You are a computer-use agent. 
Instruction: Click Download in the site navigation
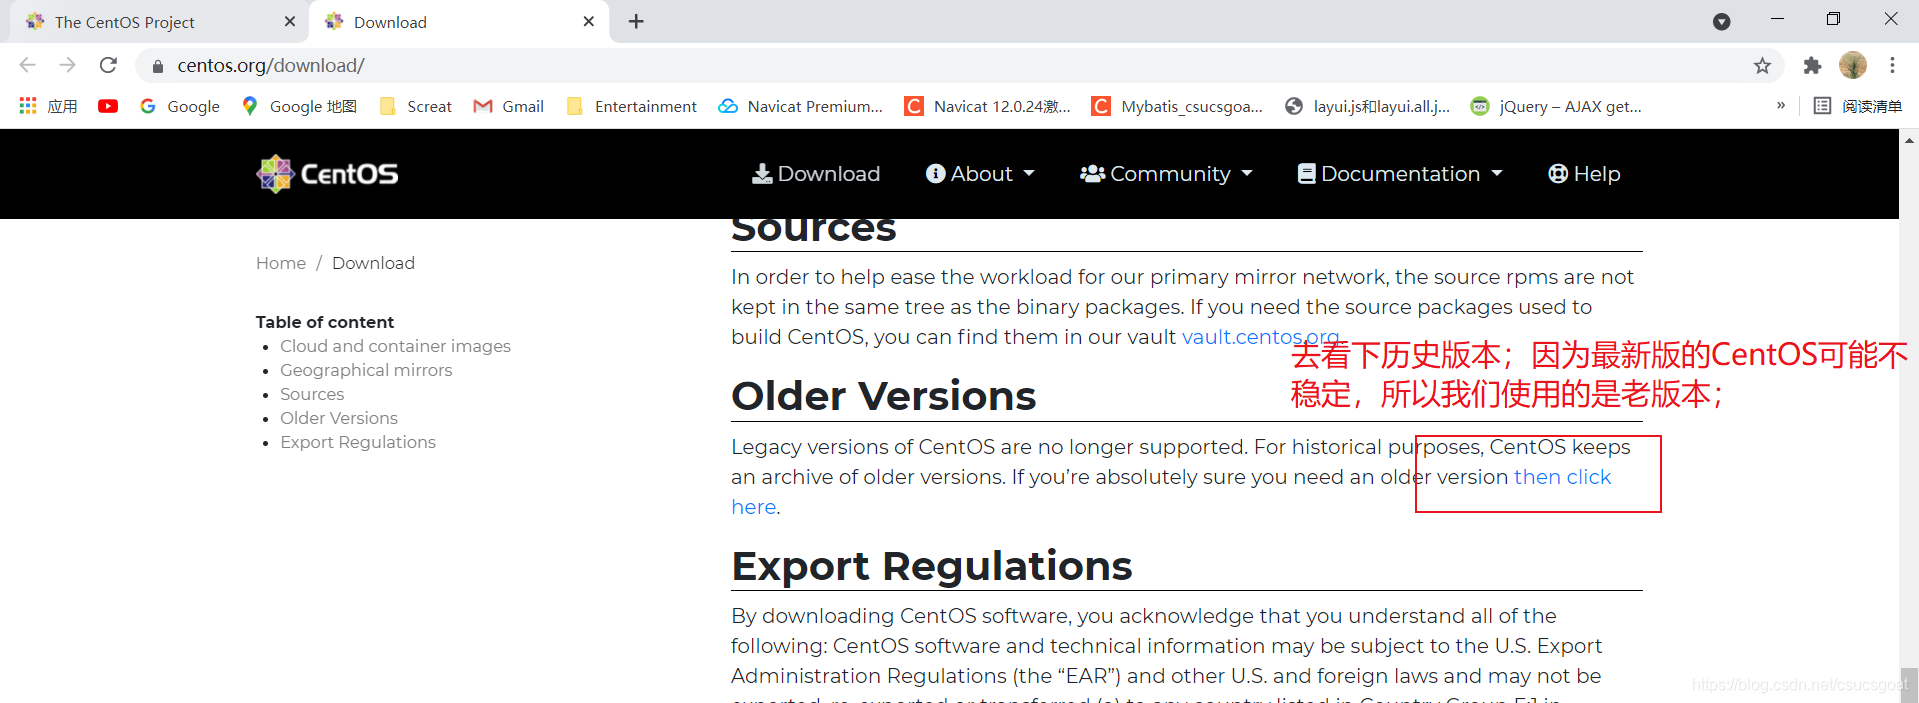(x=816, y=174)
